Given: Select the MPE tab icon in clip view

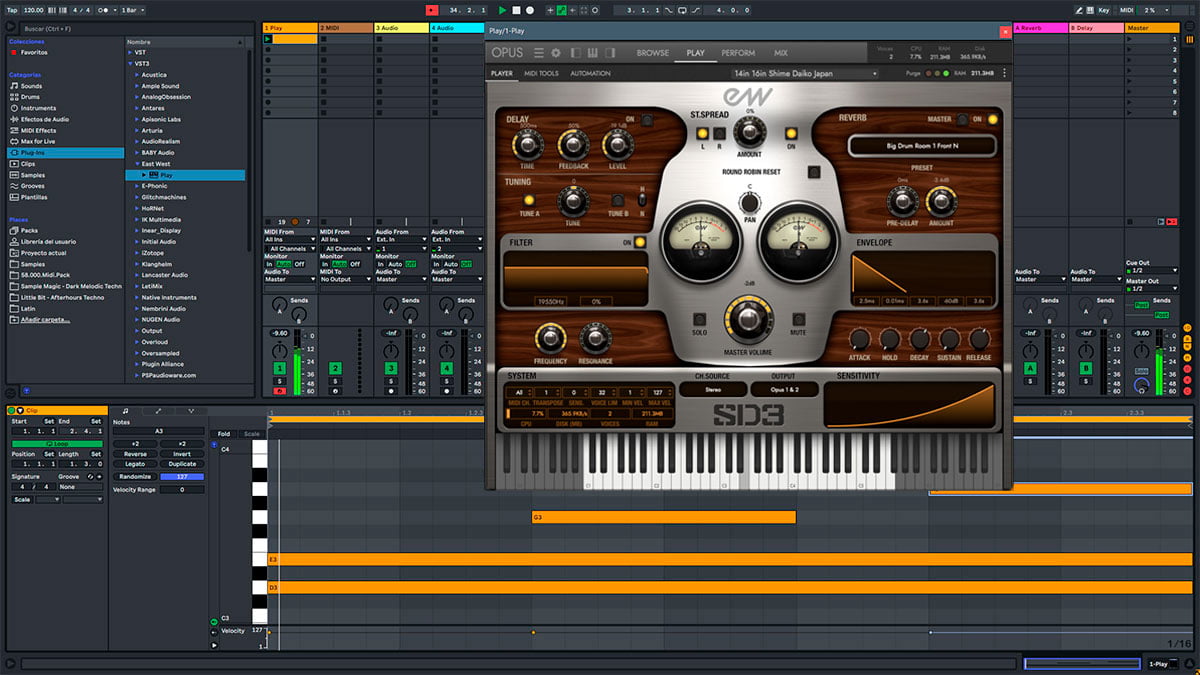Looking at the screenshot, I should click(x=191, y=411).
